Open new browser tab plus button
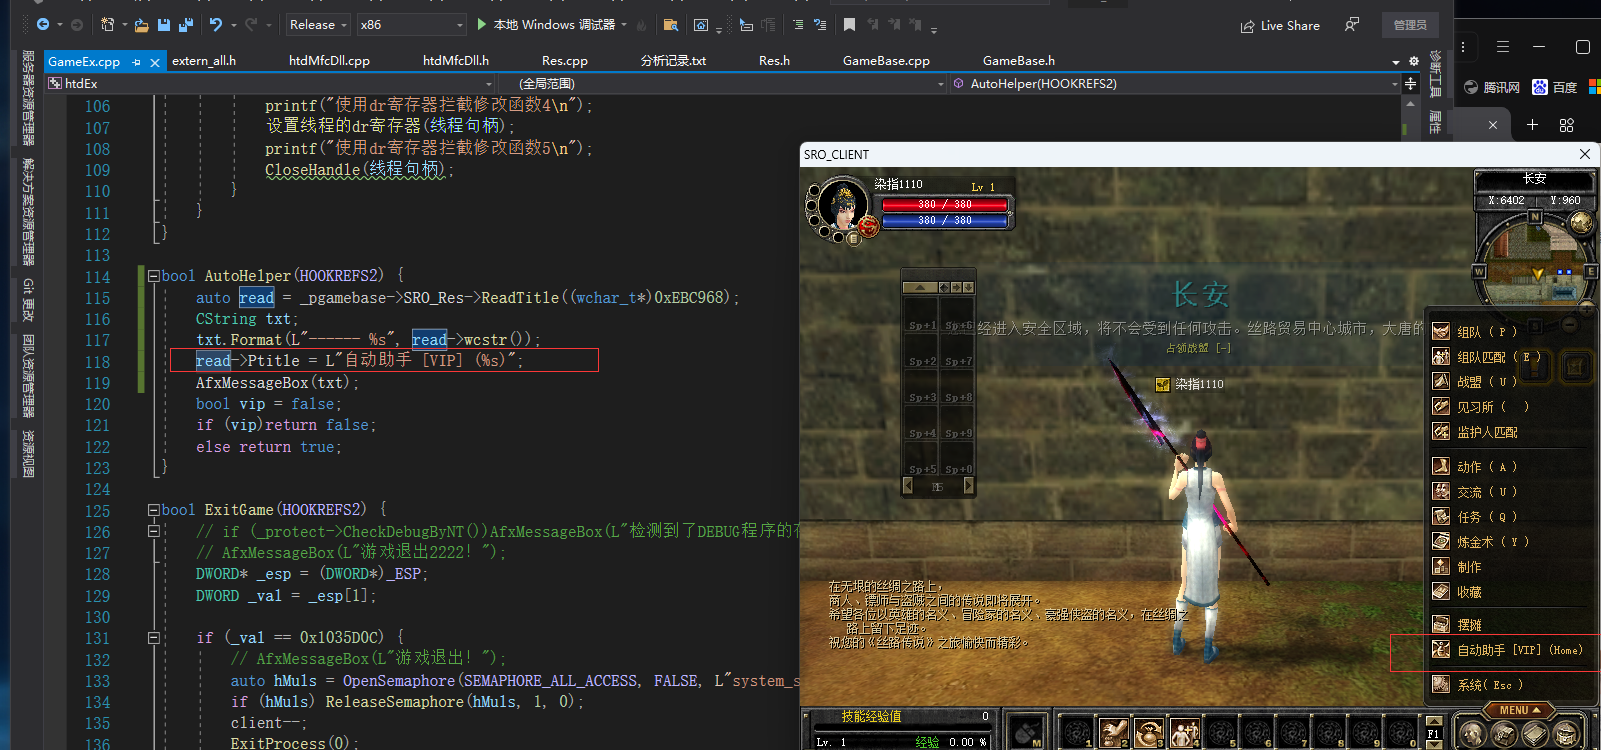The height and width of the screenshot is (750, 1601). tap(1532, 124)
